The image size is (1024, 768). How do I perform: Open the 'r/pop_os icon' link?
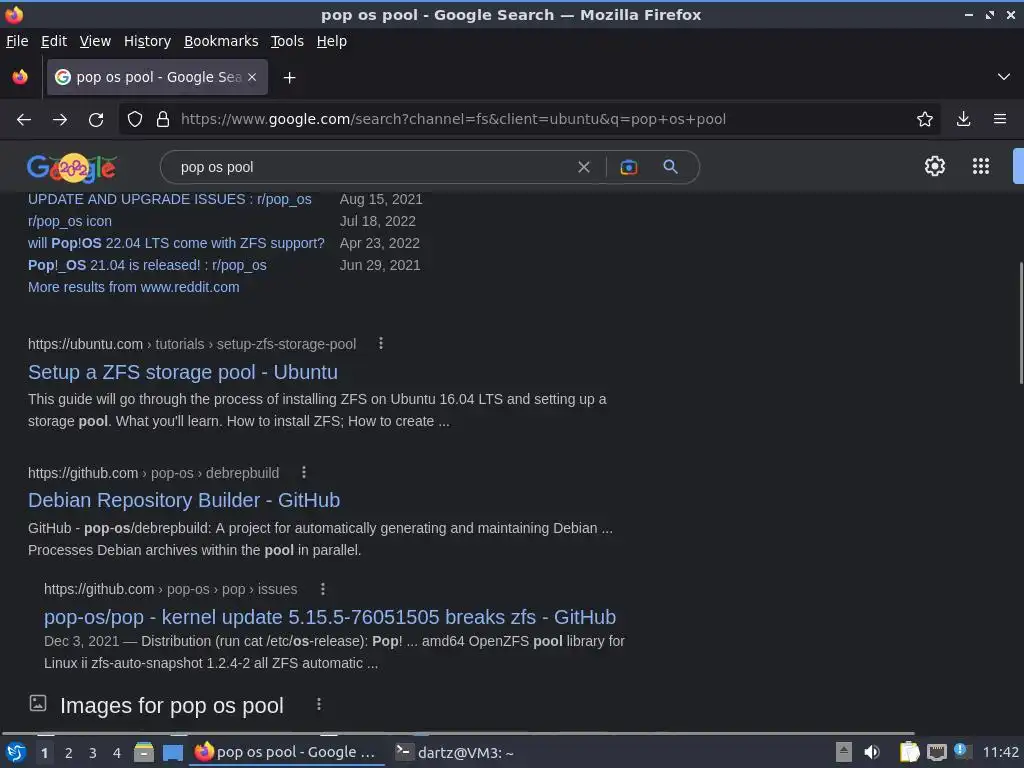point(70,221)
